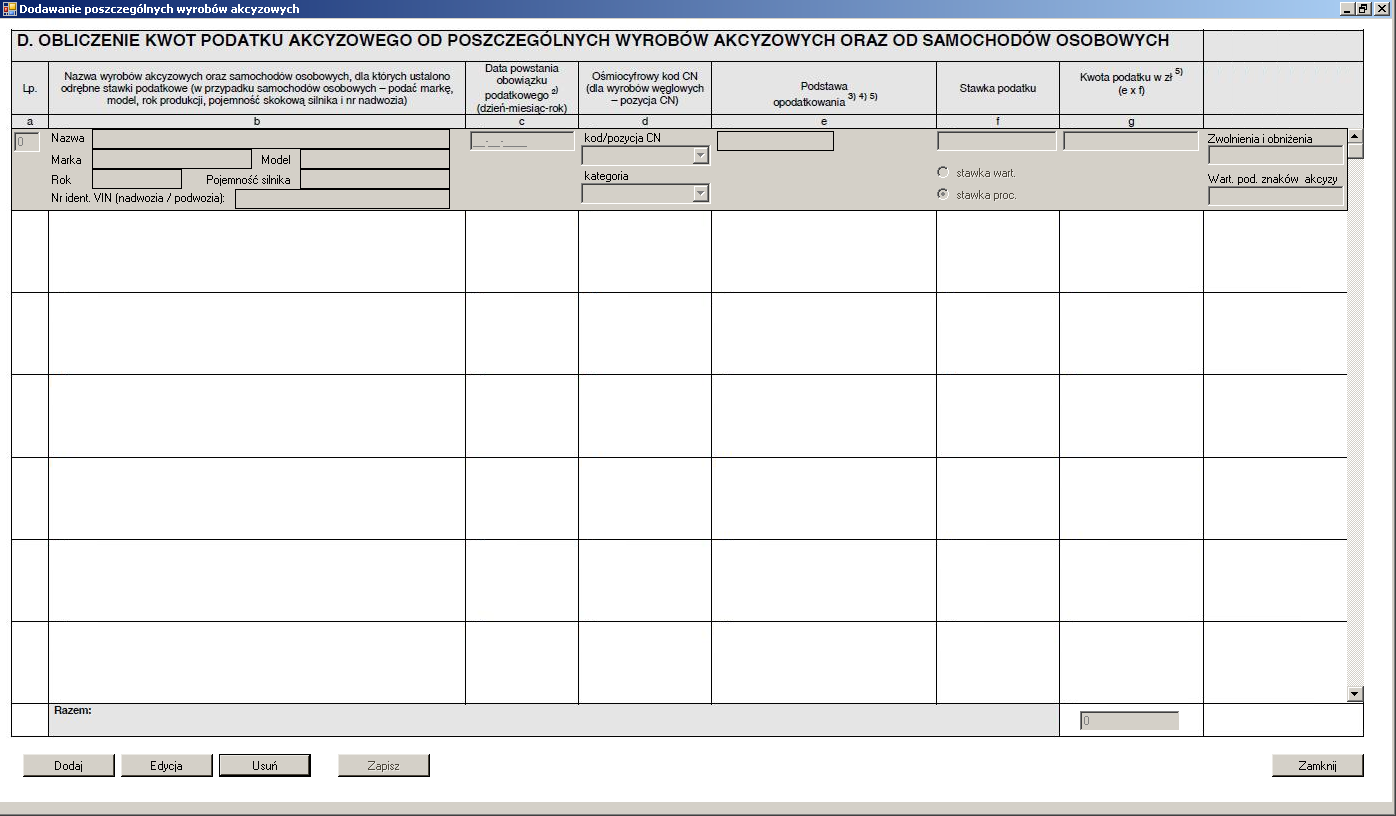Delete the record with Usuń button
This screenshot has width=1396, height=816.
pyautogui.click(x=265, y=766)
